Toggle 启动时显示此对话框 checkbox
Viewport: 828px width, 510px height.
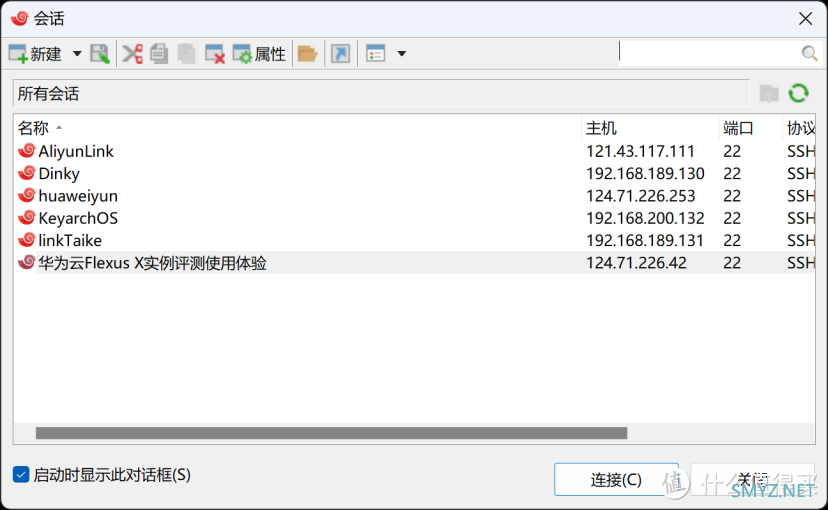tap(21, 475)
